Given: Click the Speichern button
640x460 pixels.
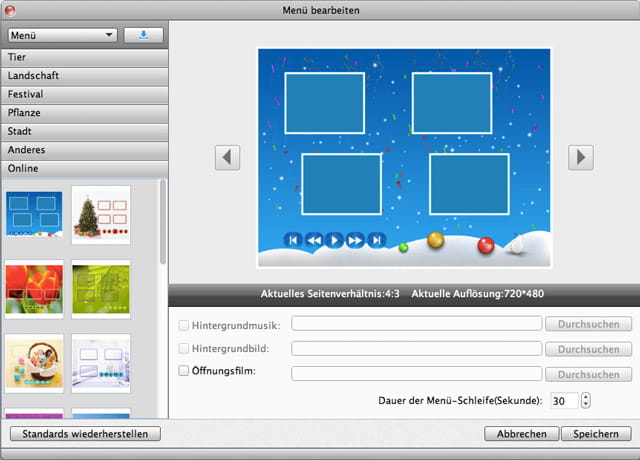Looking at the screenshot, I should point(596,433).
